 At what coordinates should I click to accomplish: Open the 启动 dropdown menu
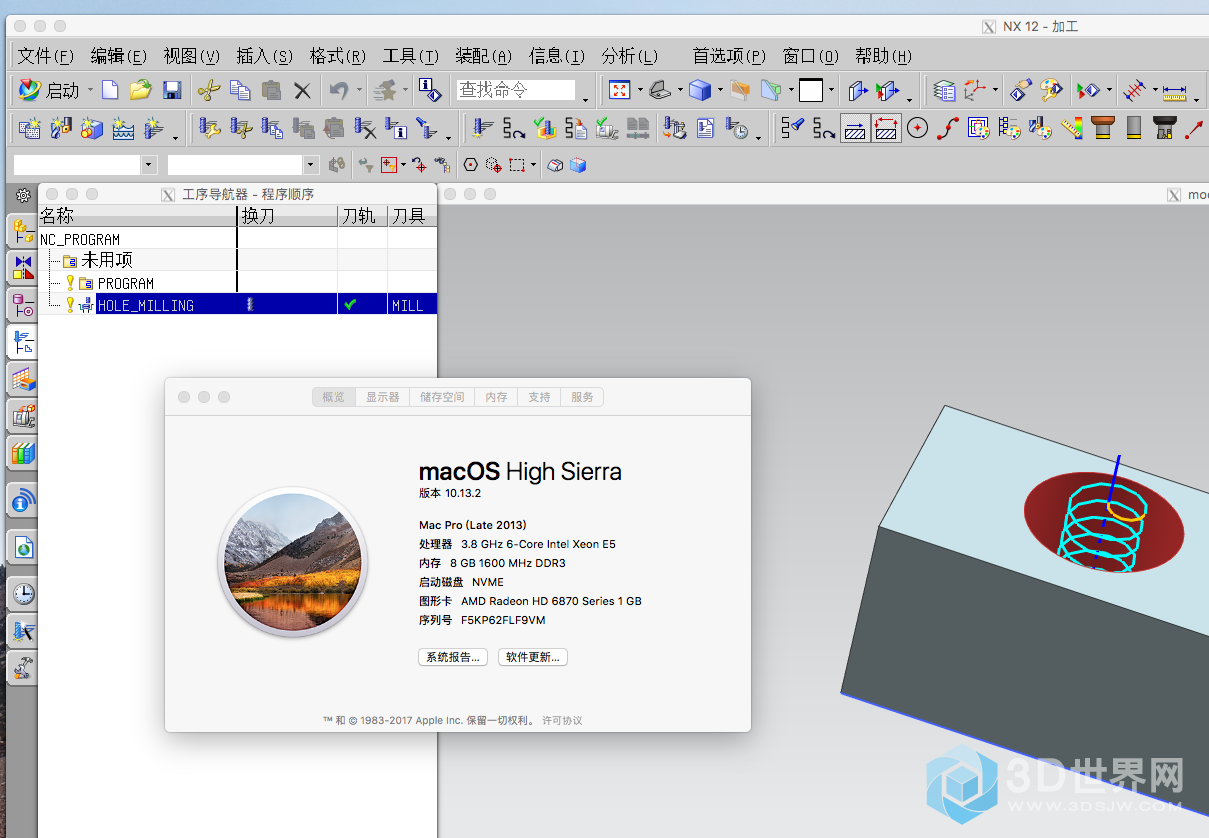pyautogui.click(x=90, y=90)
